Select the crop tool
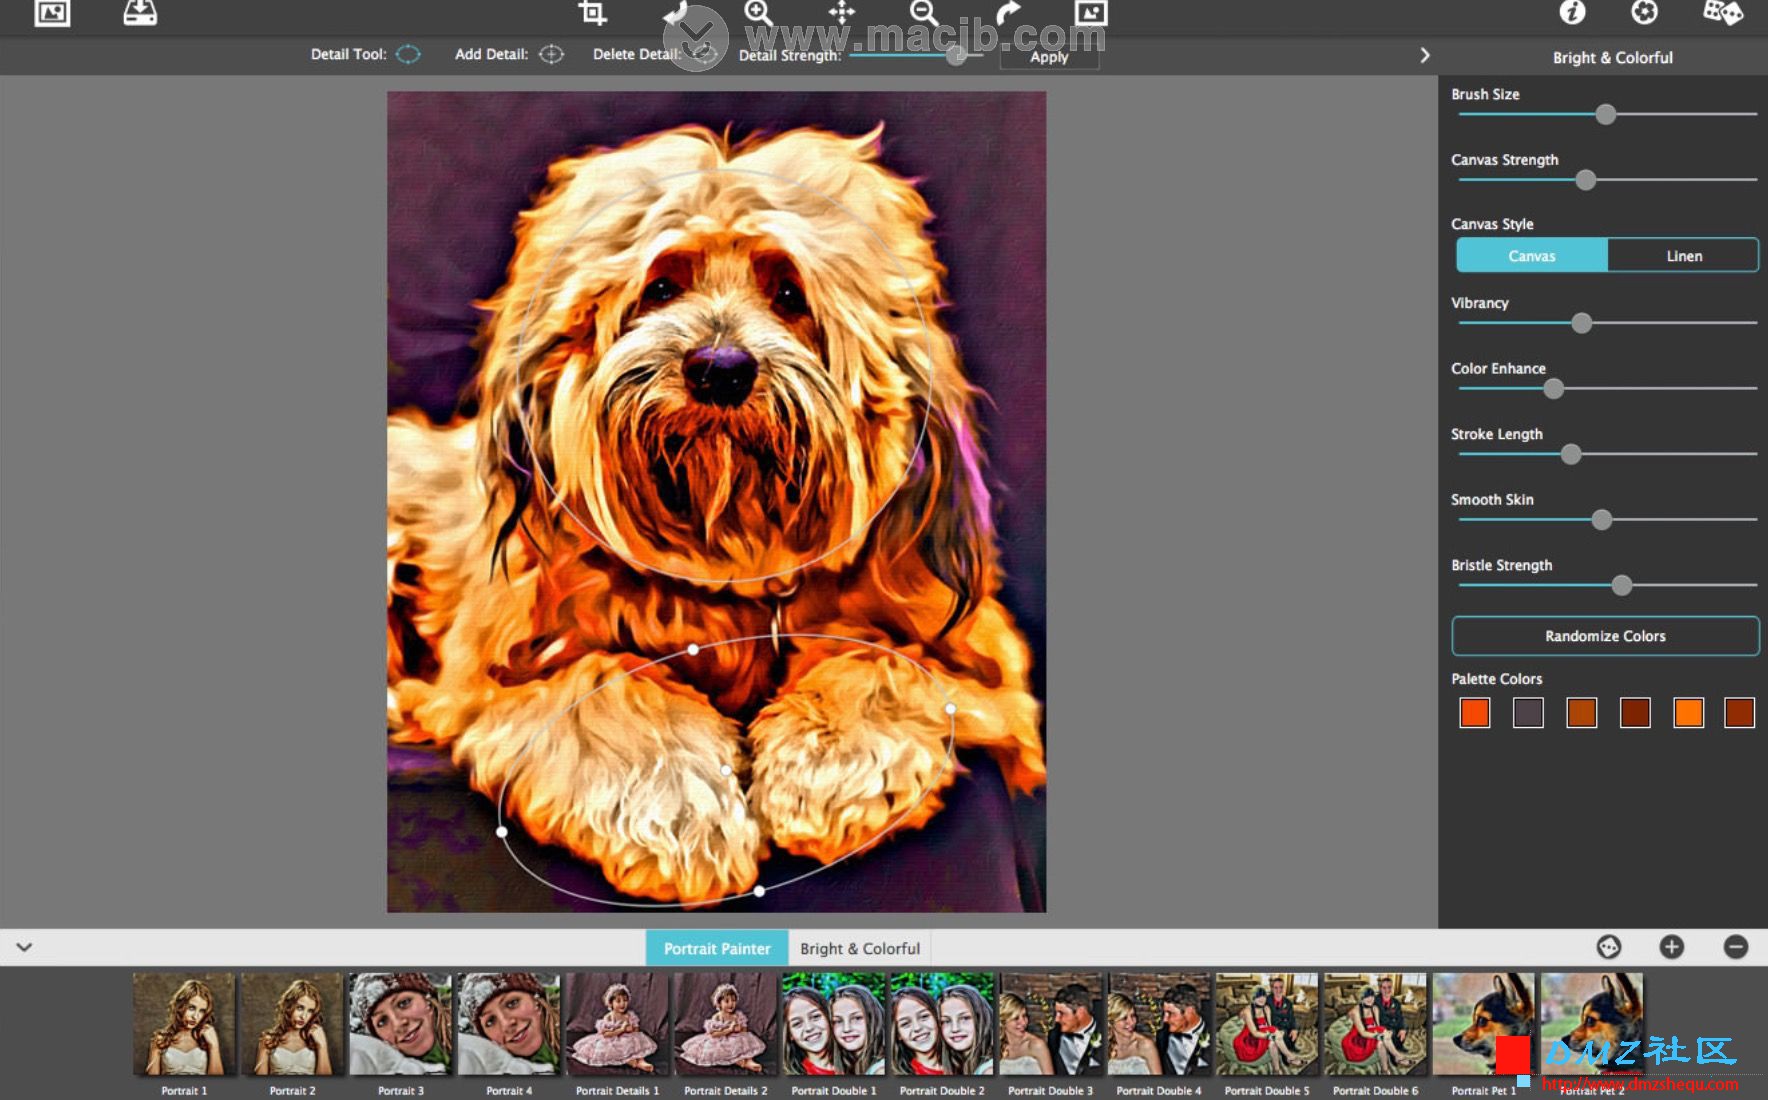1768x1100 pixels. click(x=592, y=13)
